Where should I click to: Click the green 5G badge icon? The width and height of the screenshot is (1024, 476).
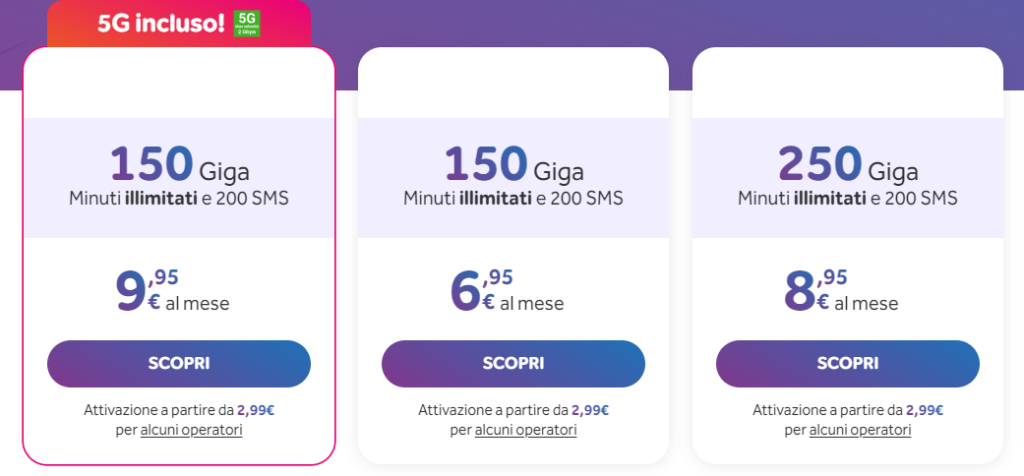coord(246,24)
